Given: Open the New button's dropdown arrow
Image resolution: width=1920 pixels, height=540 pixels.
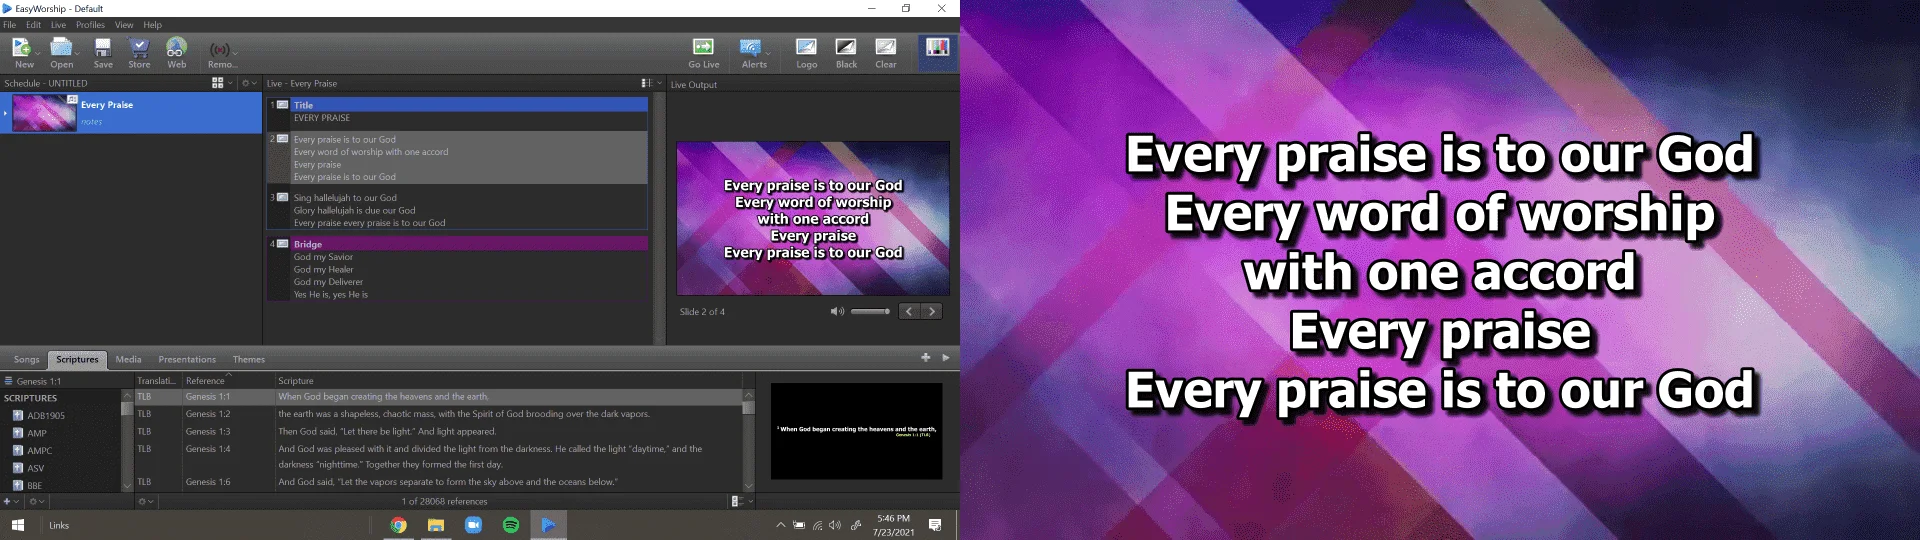Looking at the screenshot, I should (38, 52).
